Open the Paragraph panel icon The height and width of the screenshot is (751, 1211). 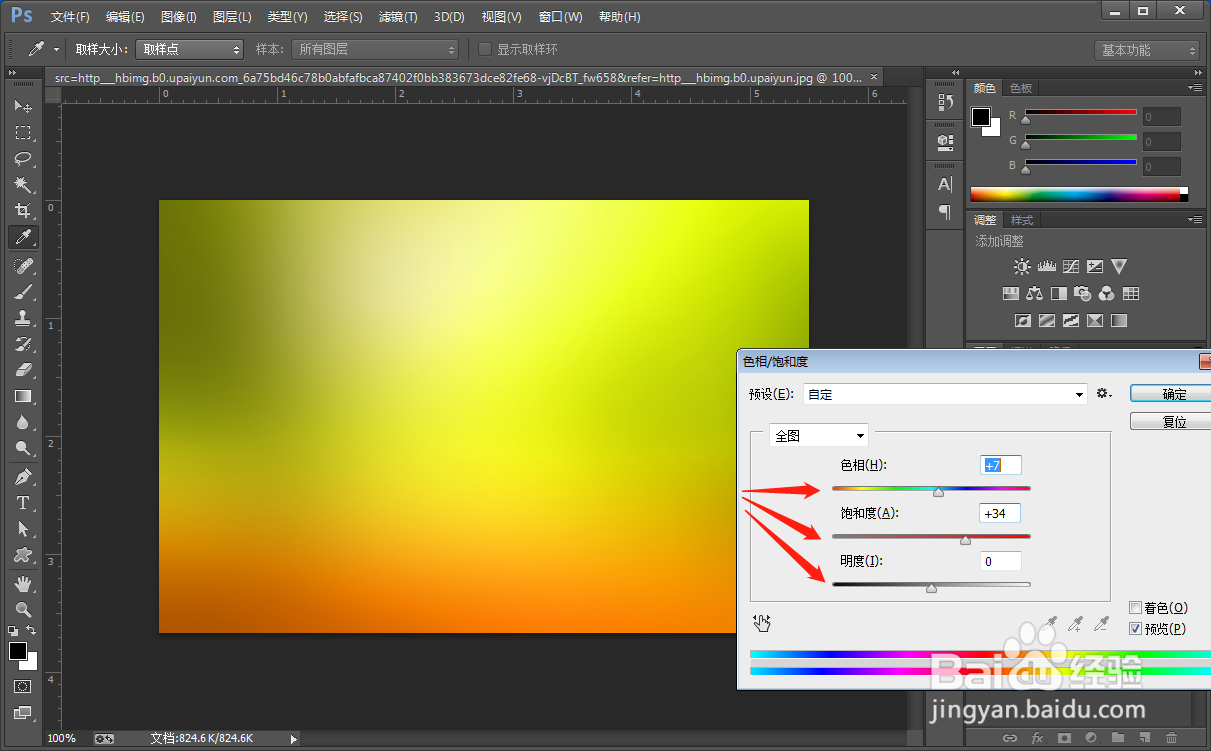[945, 211]
